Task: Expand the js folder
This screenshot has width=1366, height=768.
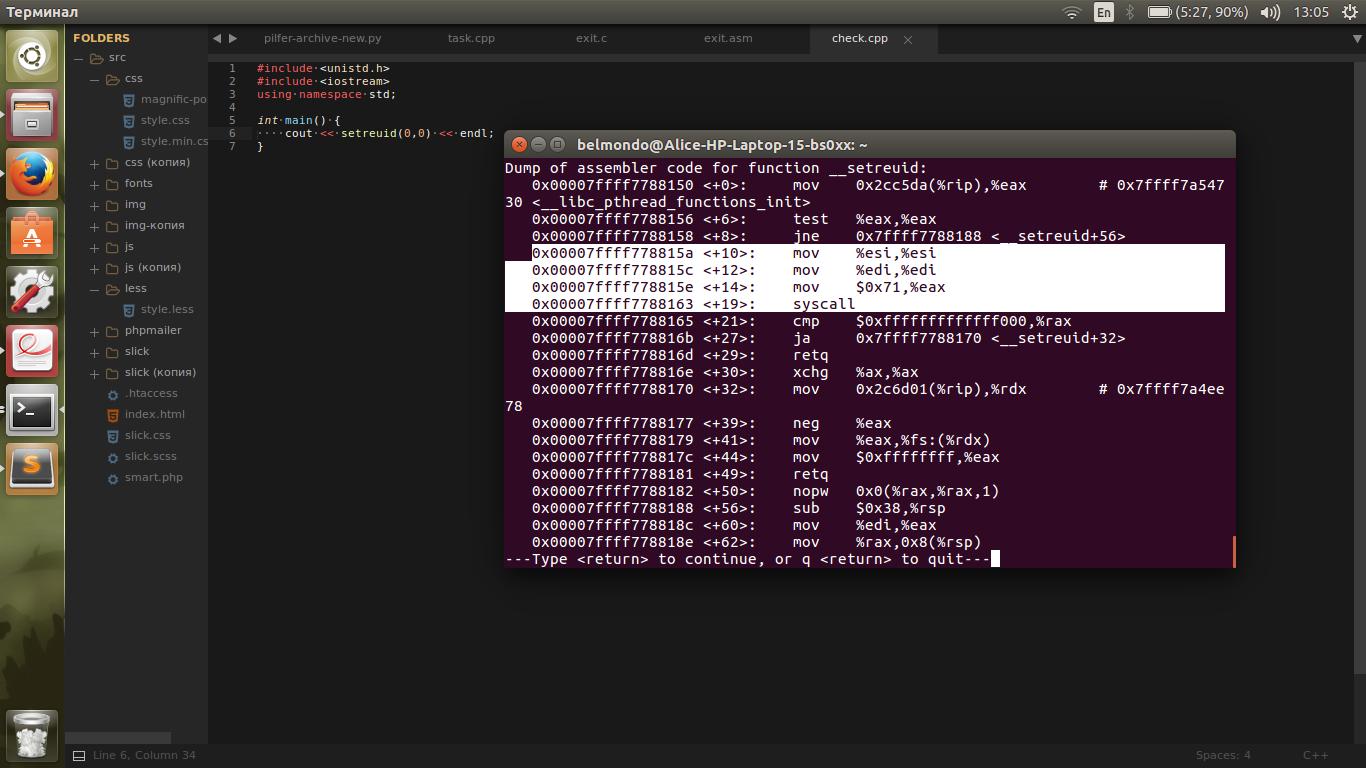Action: pos(94,247)
